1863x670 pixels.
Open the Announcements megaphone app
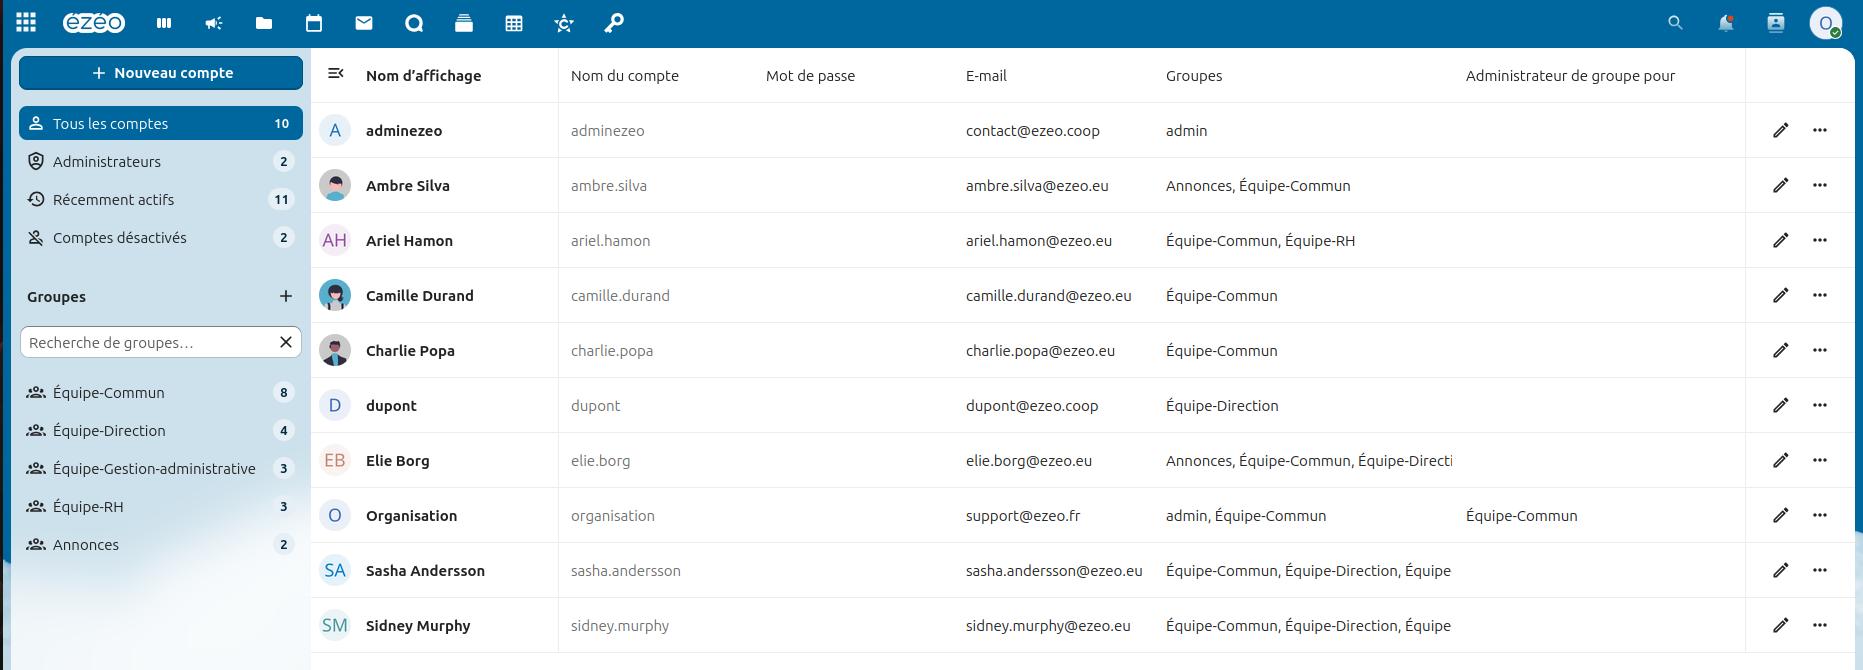[x=214, y=23]
